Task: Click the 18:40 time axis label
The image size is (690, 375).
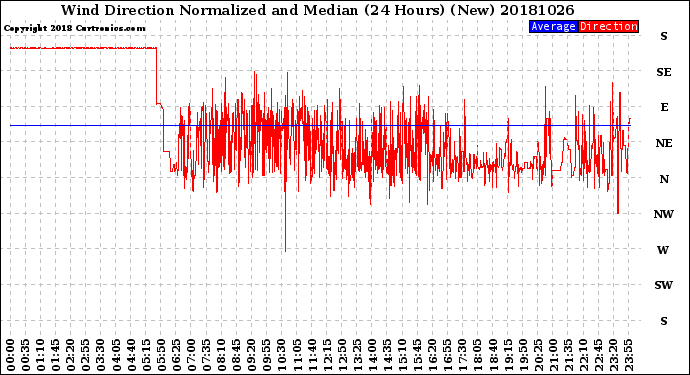Action: [x=492, y=355]
